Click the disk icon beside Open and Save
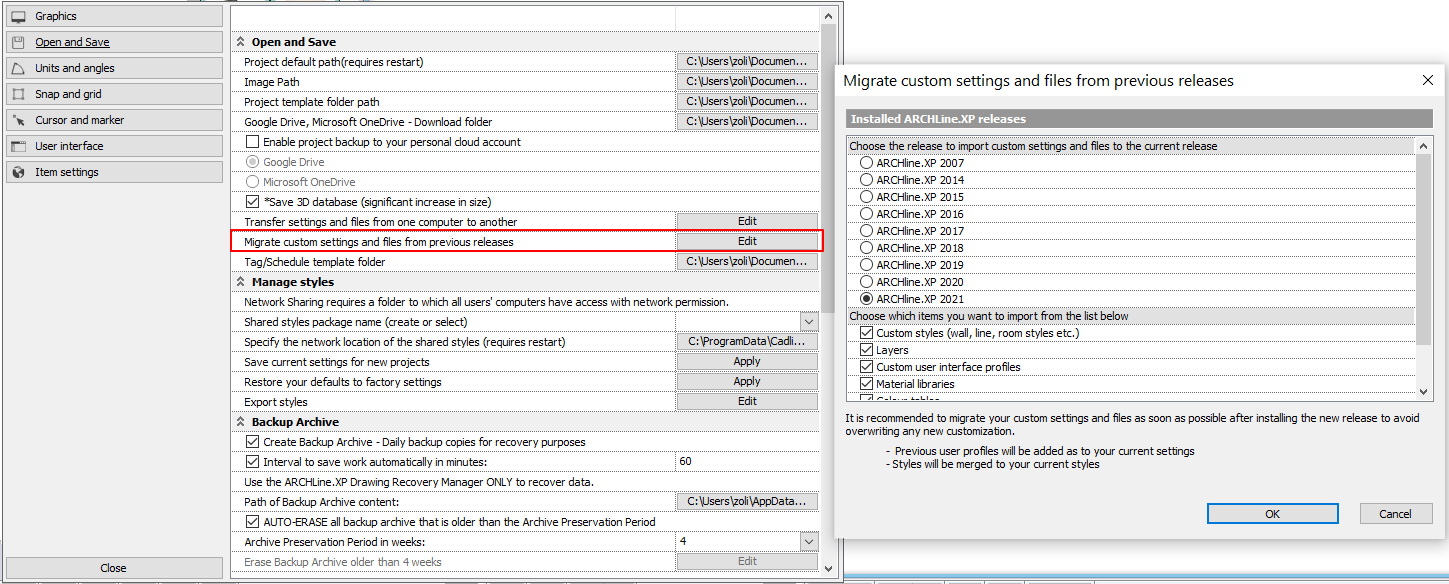1449x584 pixels. tap(17, 42)
